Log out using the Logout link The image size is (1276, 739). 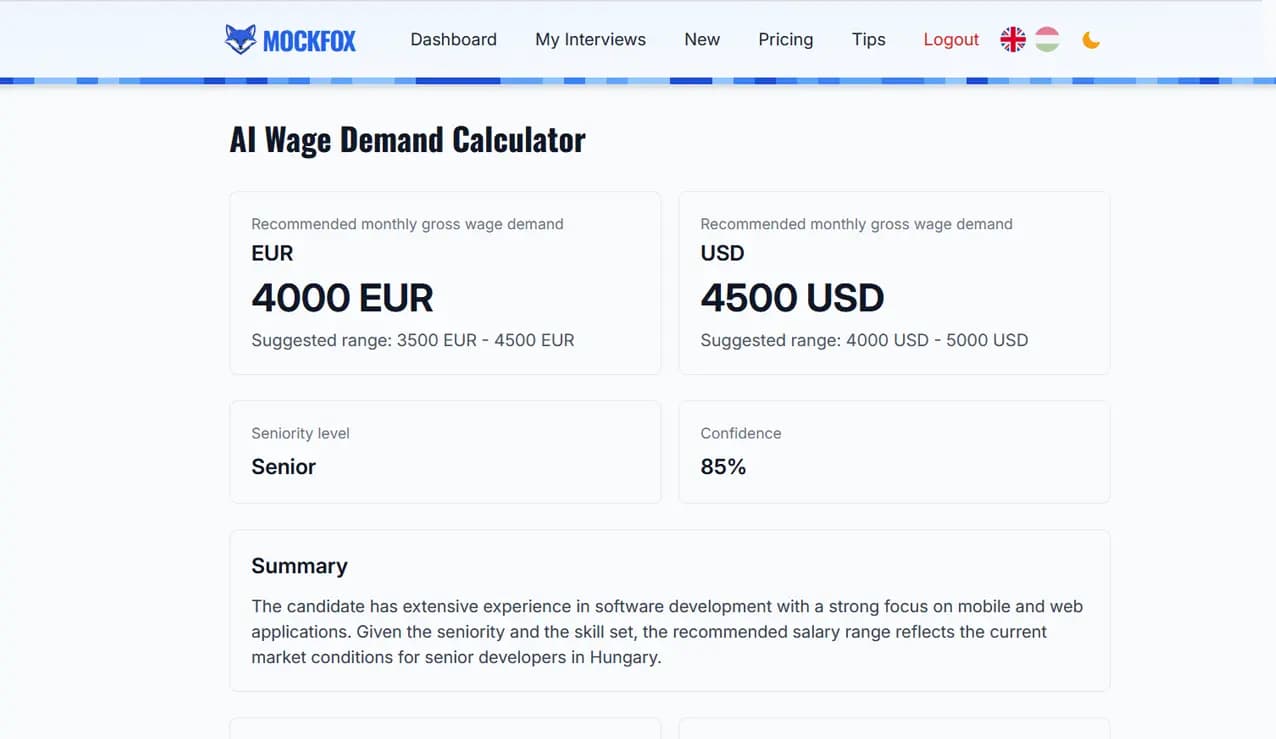pyautogui.click(x=951, y=40)
